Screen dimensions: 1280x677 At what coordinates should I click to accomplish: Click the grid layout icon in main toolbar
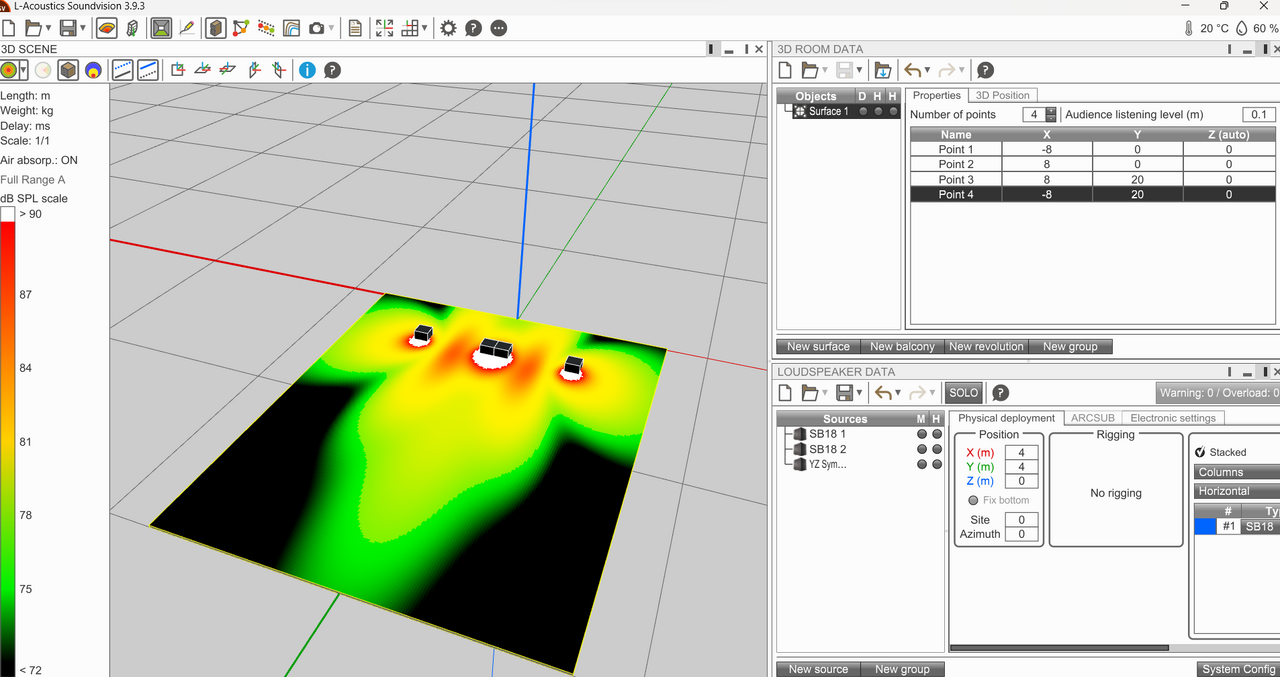pos(409,28)
